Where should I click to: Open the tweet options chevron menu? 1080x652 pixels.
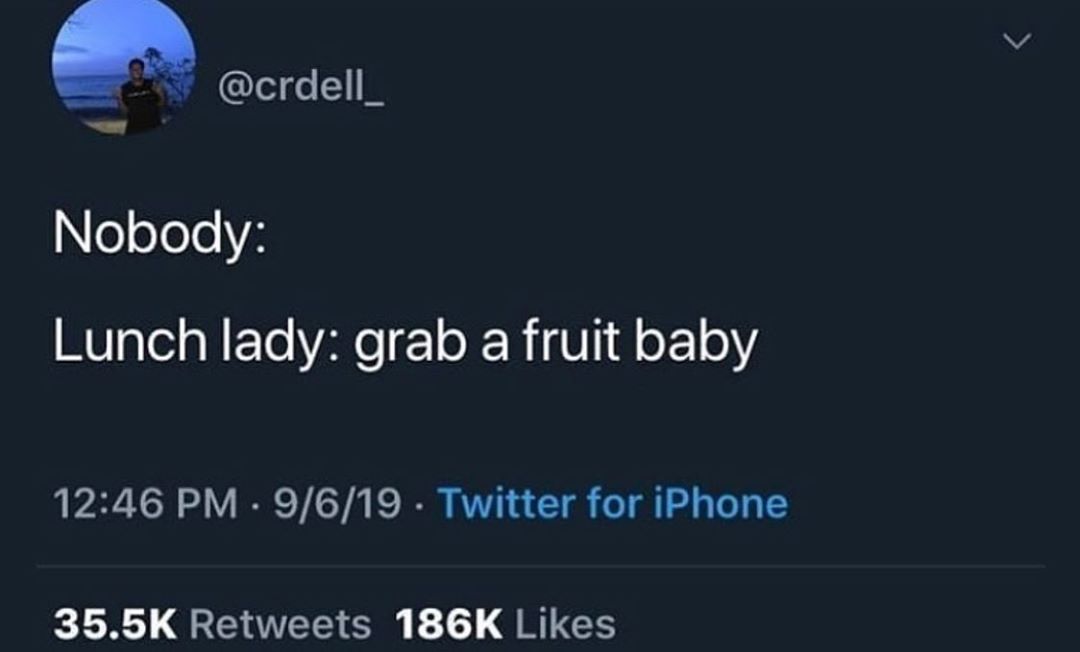(1017, 42)
